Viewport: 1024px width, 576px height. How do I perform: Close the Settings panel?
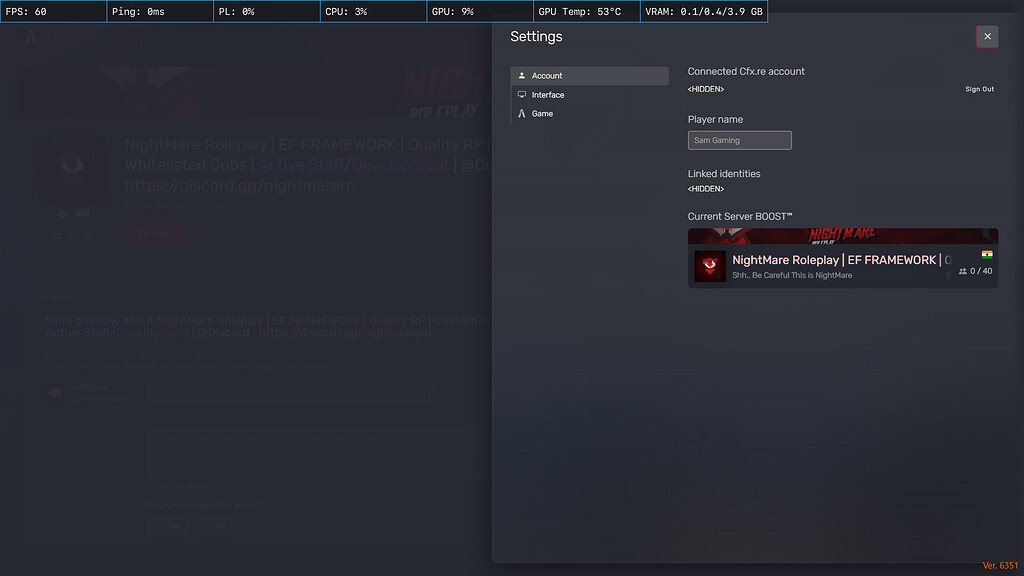coord(987,37)
